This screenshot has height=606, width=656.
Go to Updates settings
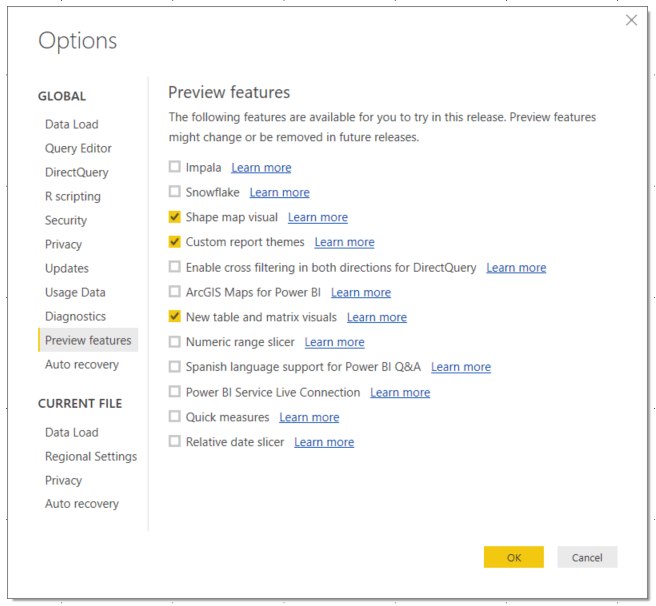(x=67, y=268)
